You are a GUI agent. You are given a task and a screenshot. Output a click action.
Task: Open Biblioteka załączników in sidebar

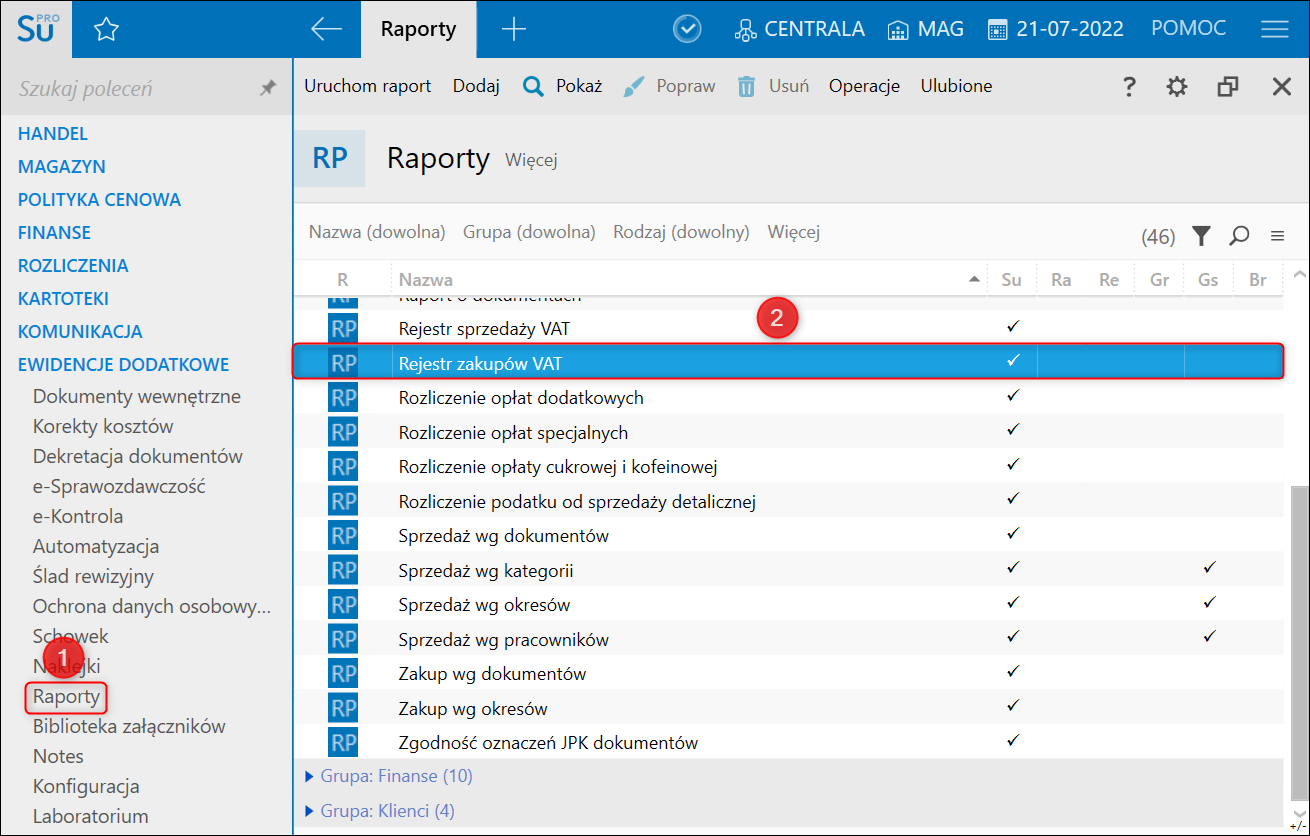point(129,726)
